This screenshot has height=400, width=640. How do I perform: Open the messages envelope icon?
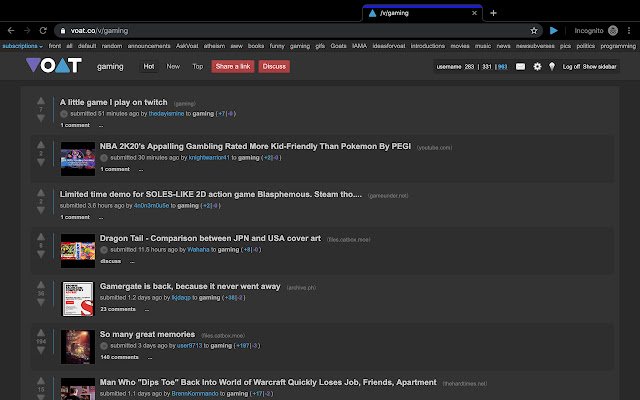point(520,67)
